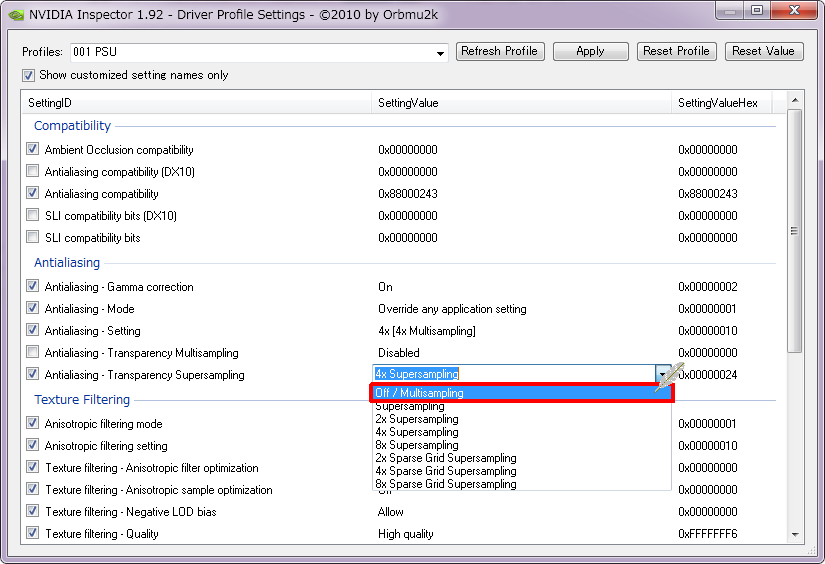
Task: Toggle Anisotropic filter optimization checkbox
Action: [33, 467]
